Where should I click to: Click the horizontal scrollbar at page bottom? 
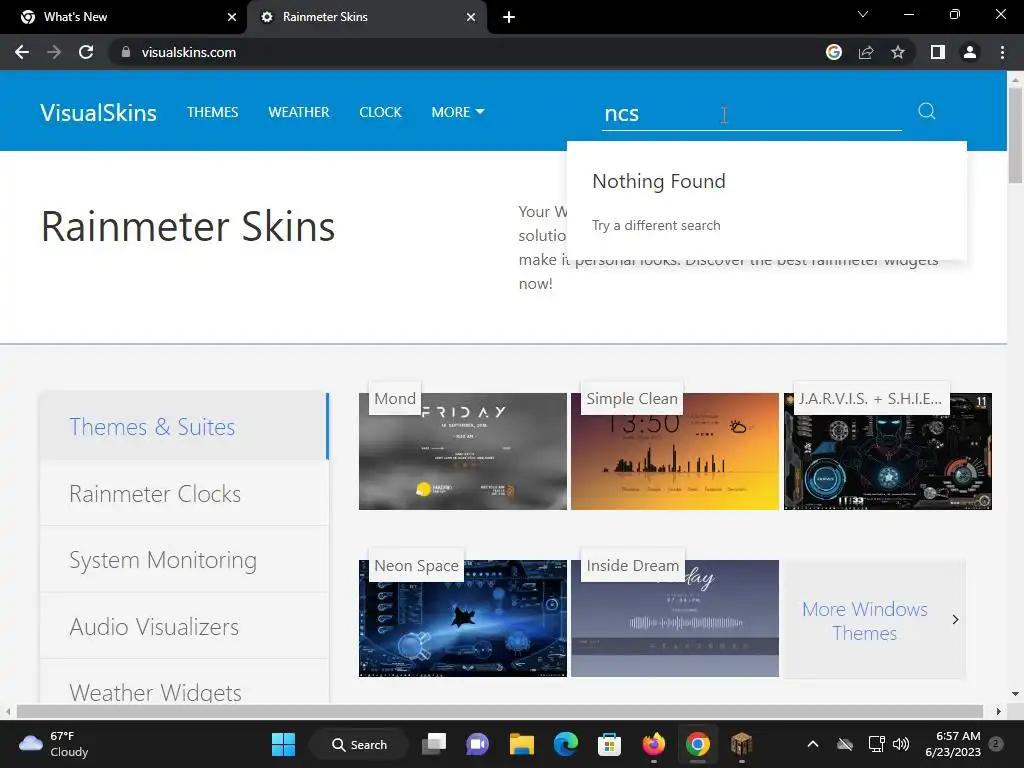click(500, 711)
